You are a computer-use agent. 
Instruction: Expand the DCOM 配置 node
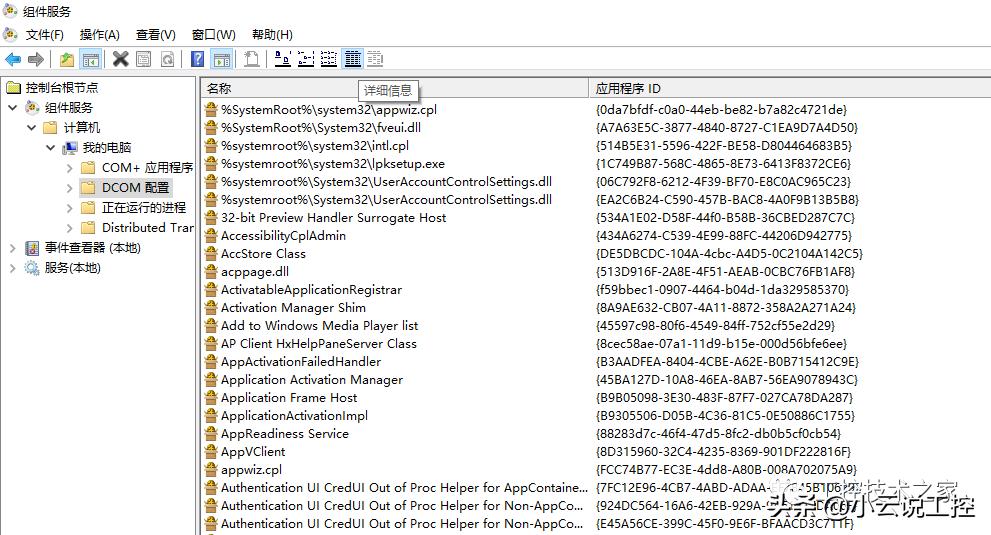[x=70, y=188]
